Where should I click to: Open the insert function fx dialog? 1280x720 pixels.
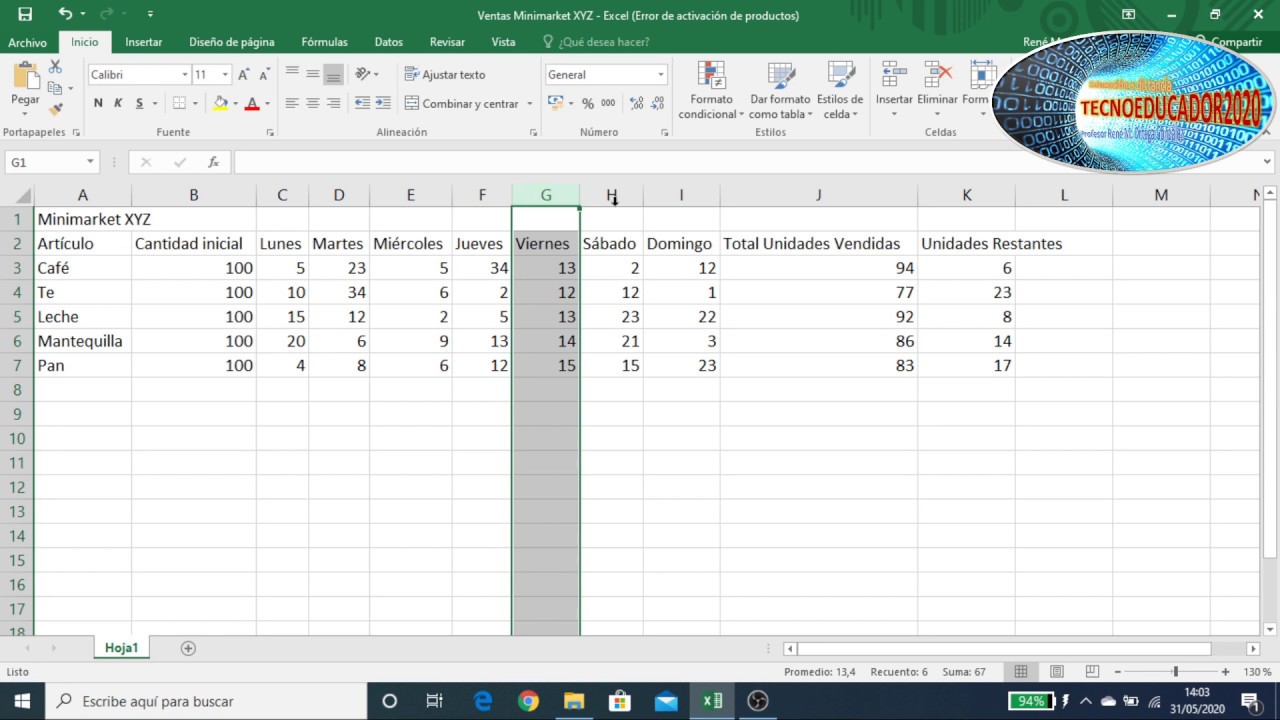coord(213,162)
